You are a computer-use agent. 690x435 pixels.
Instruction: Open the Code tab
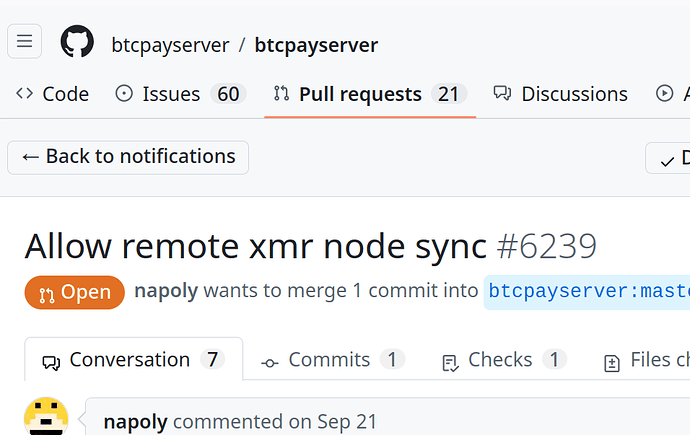[53, 94]
